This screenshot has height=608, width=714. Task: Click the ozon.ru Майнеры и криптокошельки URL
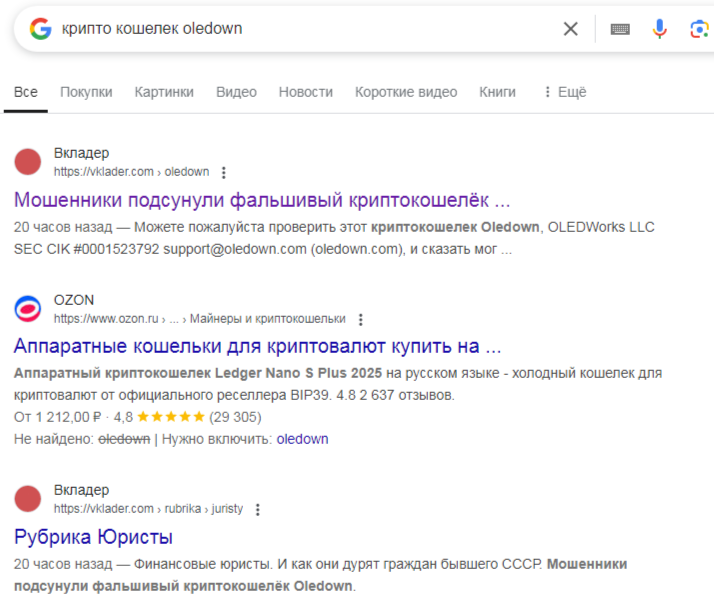tap(199, 319)
